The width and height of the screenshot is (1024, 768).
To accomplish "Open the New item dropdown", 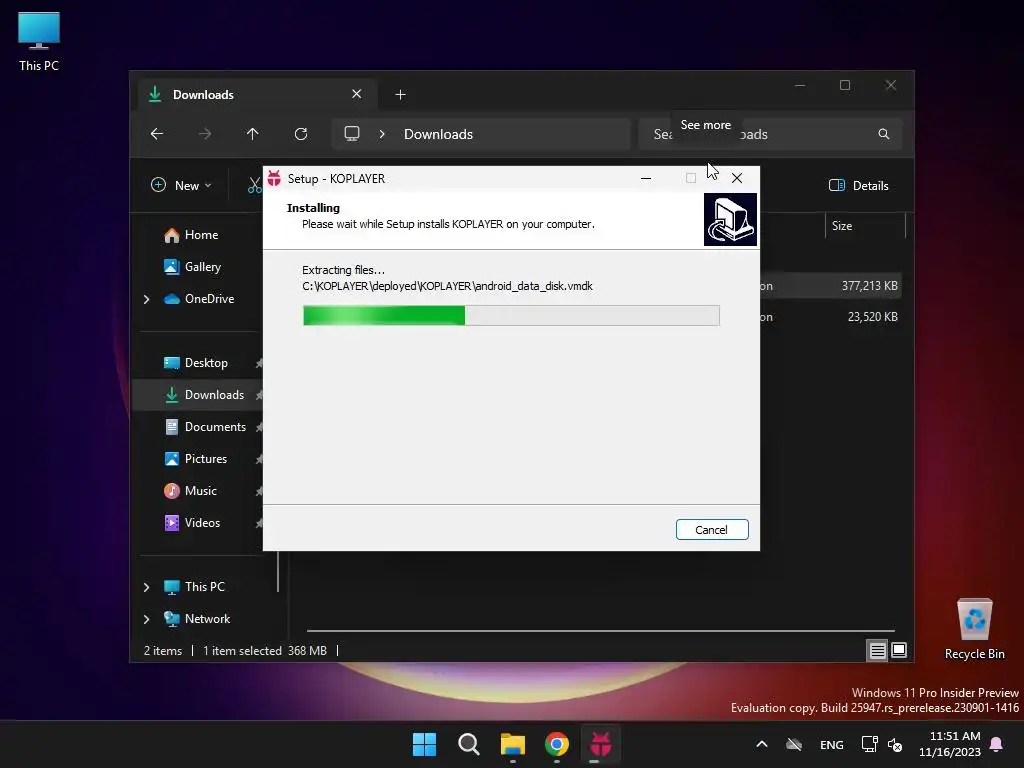I will pyautogui.click(x=181, y=185).
